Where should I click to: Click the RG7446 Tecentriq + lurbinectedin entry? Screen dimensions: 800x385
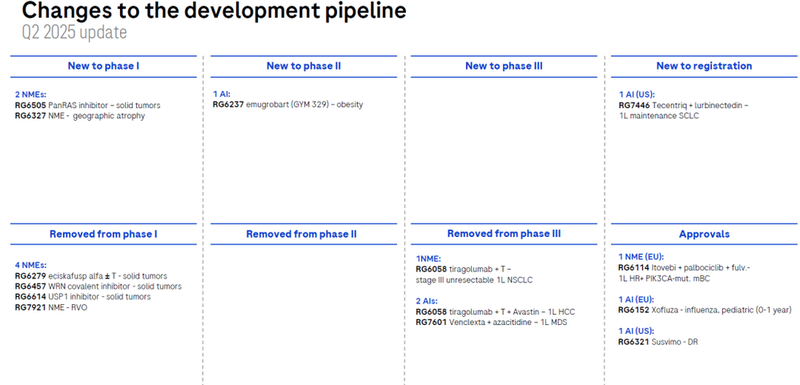(683, 106)
